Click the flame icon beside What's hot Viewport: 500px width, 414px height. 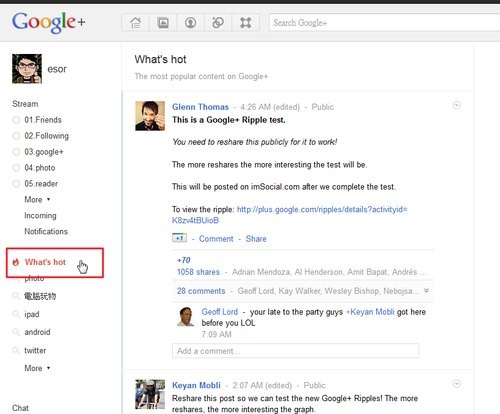click(16, 262)
